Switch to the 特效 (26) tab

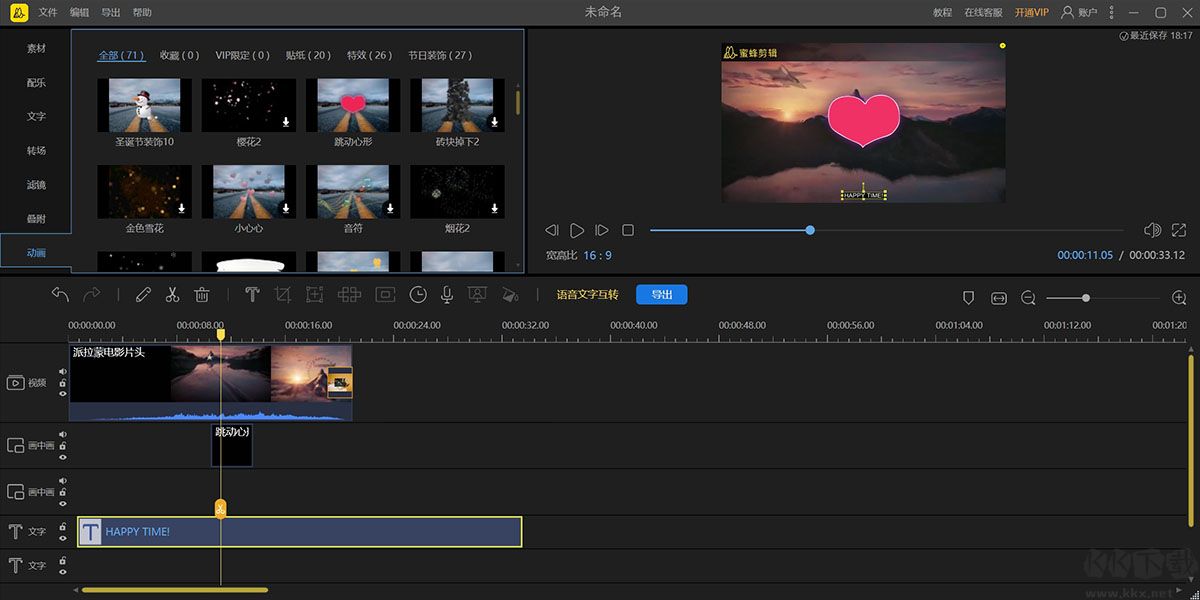coord(369,55)
